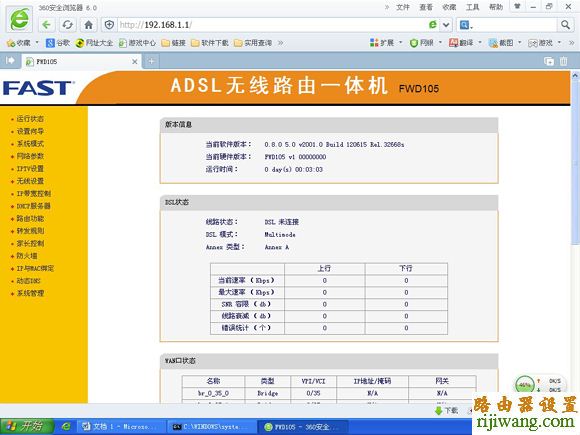580x435 pixels.
Task: Open the 网址大全 bookmark
Action: tap(94, 43)
